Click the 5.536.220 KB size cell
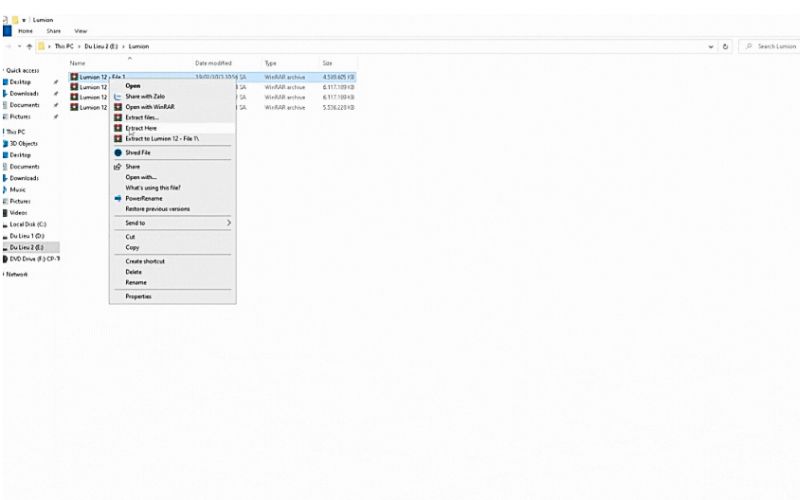This screenshot has width=800, height=500. tap(338, 108)
